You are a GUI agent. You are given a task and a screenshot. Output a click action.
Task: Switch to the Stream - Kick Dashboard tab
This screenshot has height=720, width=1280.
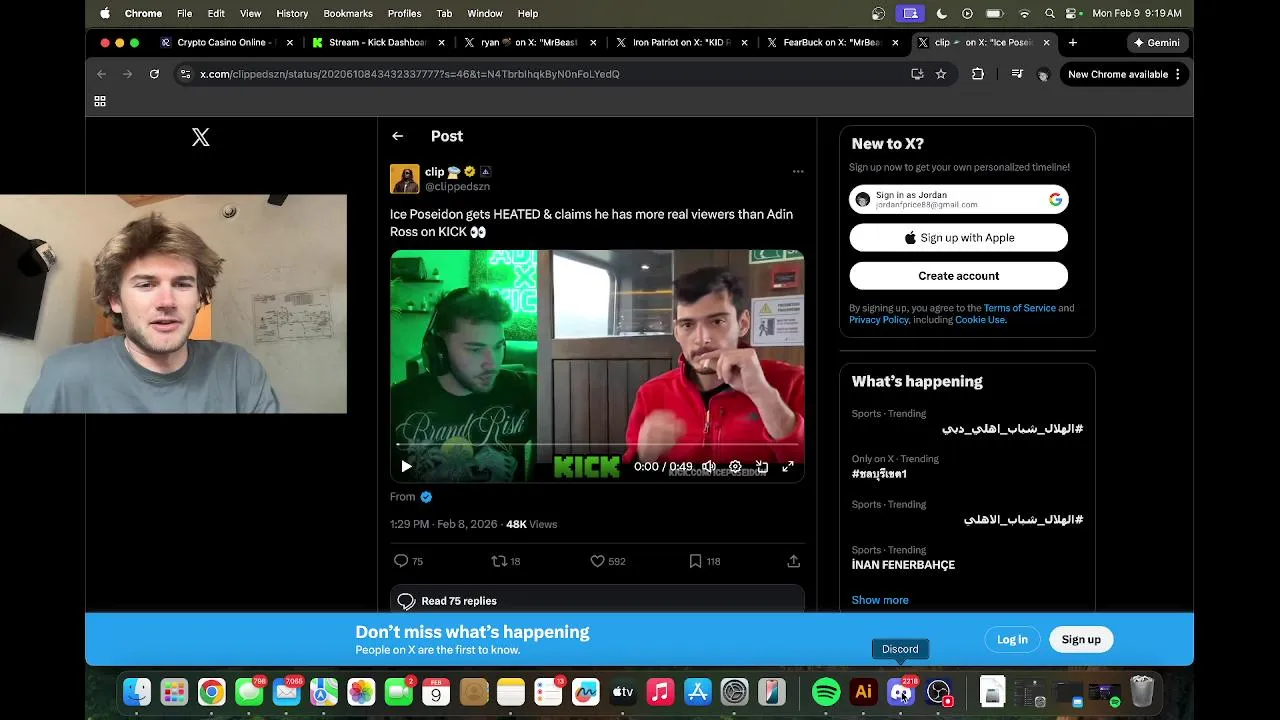[379, 43]
